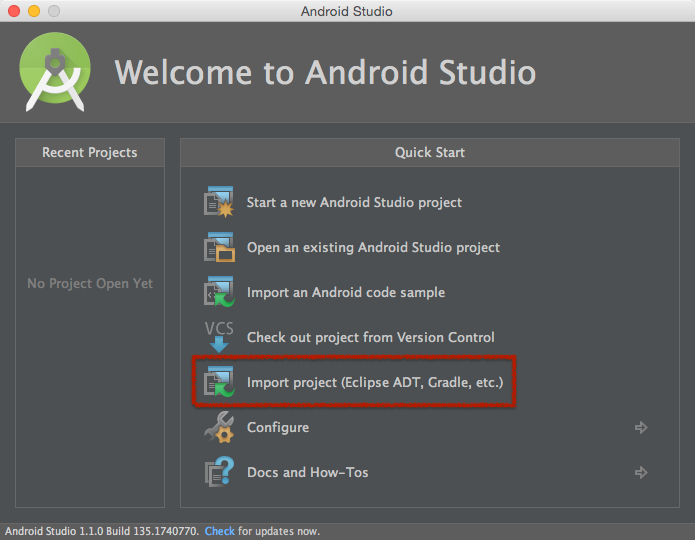695x540 pixels.
Task: Expand the Configure submenu arrow
Action: (x=641, y=427)
